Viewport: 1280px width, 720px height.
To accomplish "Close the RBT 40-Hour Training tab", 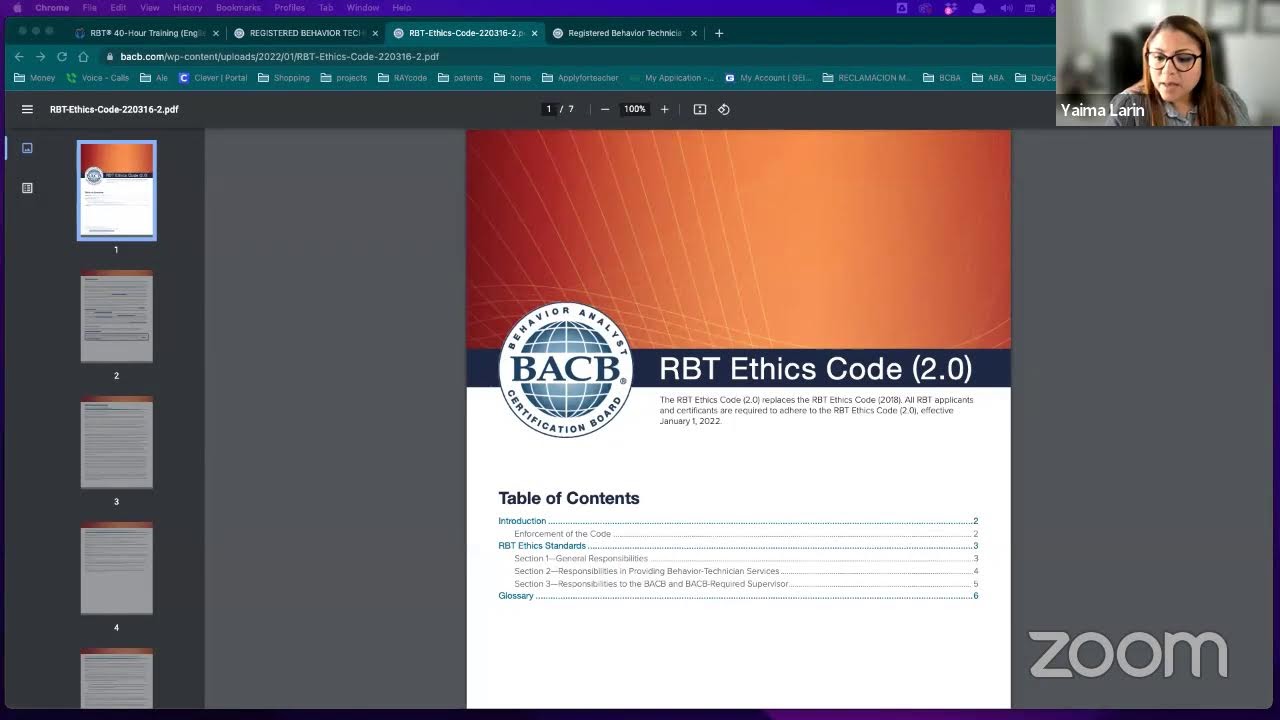I will coord(215,33).
